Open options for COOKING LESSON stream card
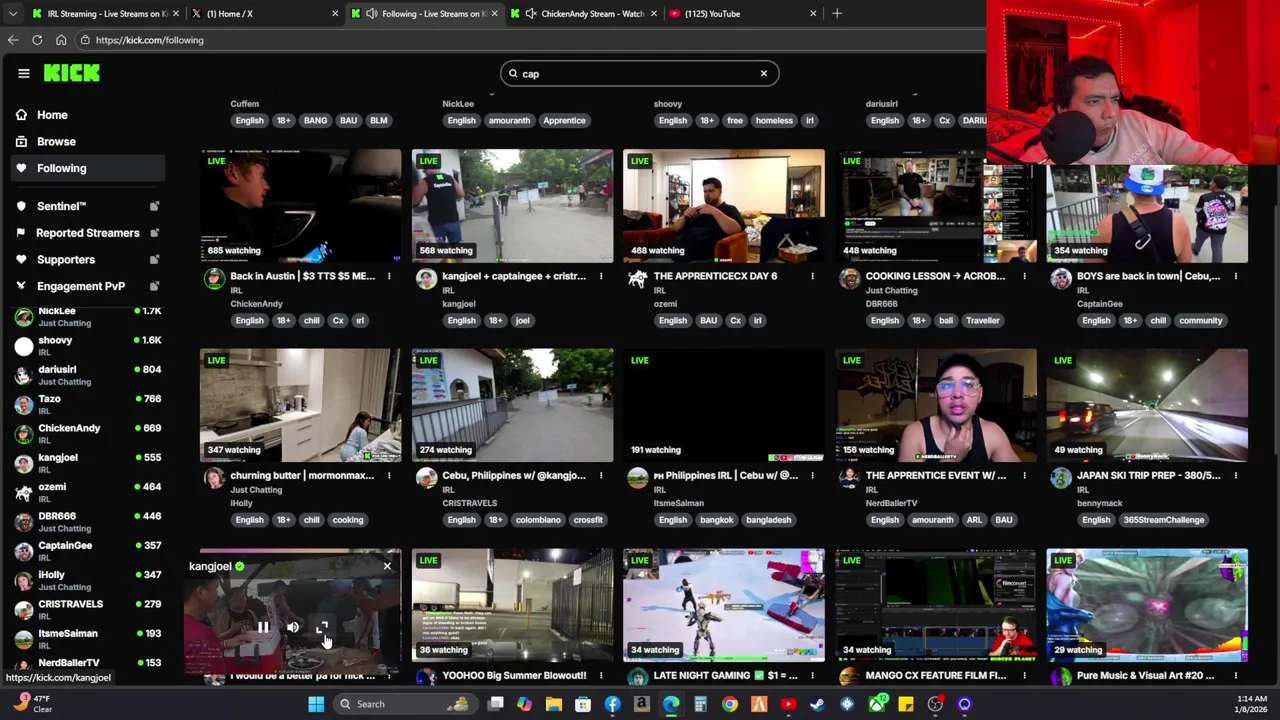This screenshot has height=720, width=1280. point(1024,276)
